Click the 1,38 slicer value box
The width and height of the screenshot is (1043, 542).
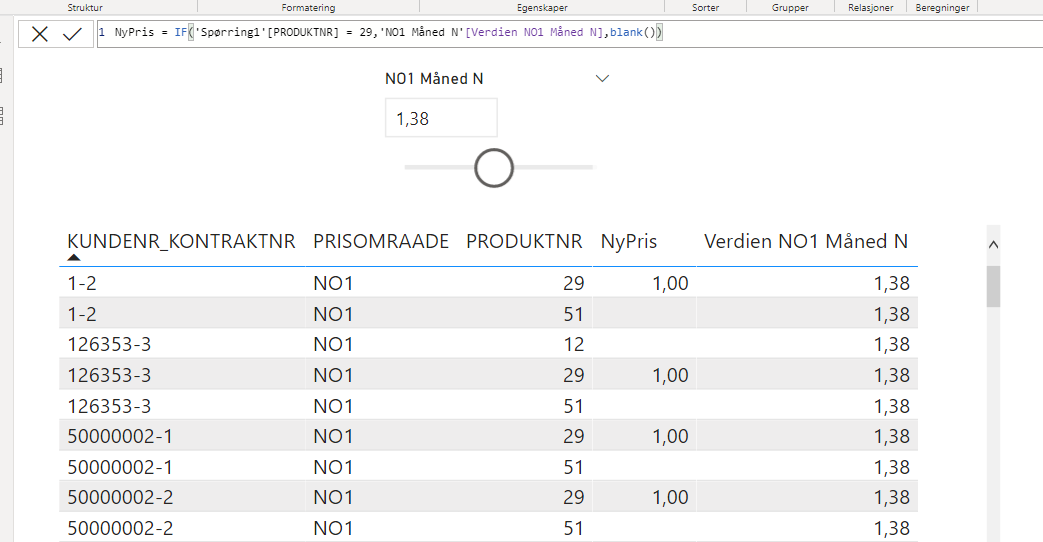(x=441, y=118)
